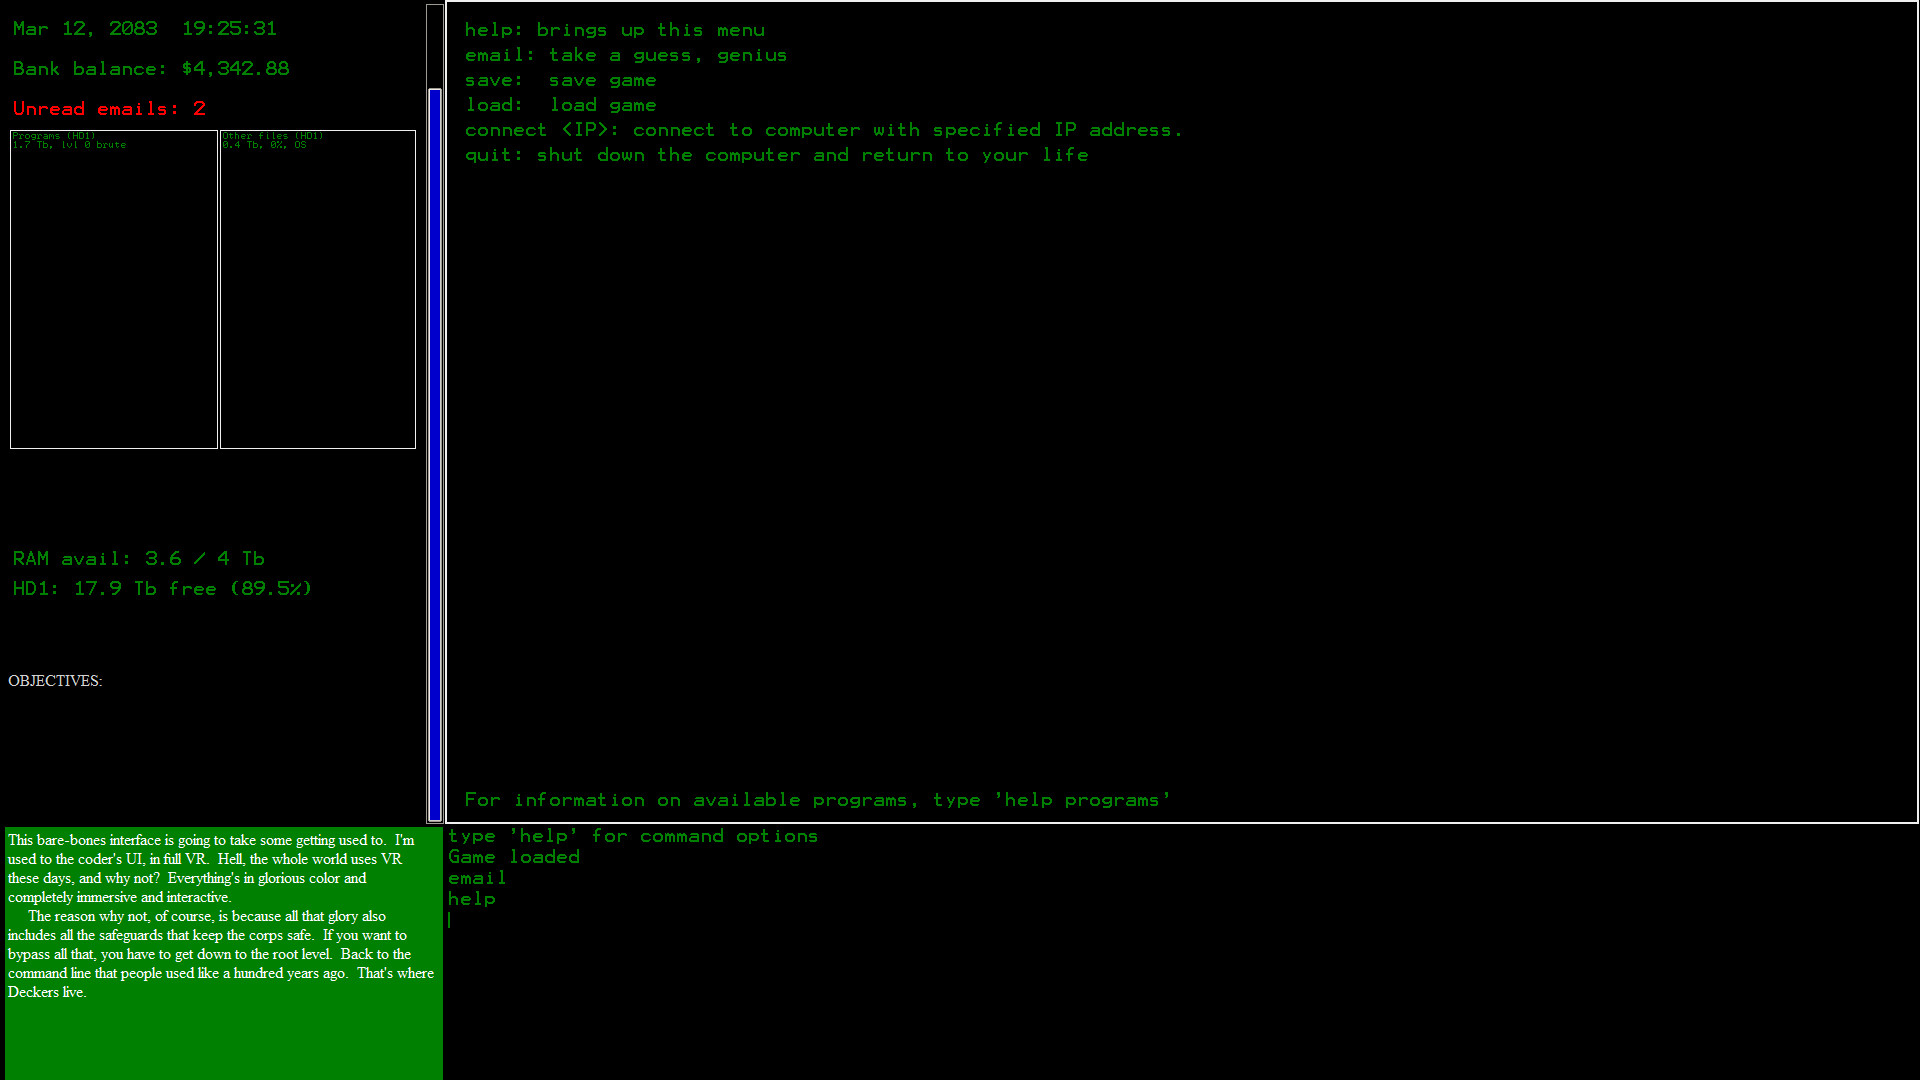Click the Unread emails: 2 indicator

coord(108,108)
